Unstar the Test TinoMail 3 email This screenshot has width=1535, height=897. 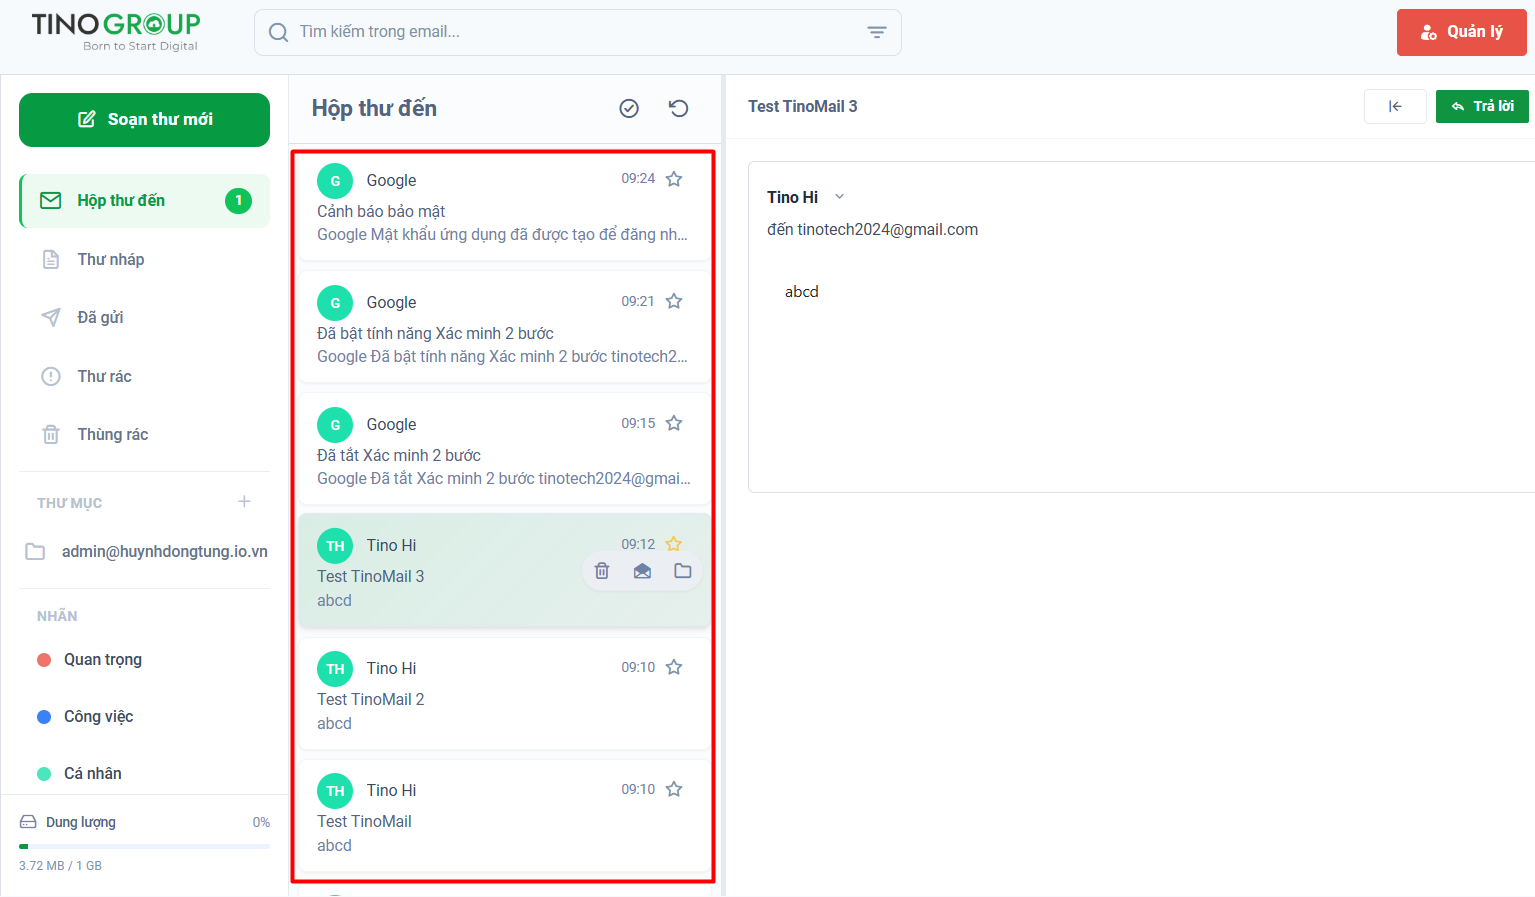[x=674, y=544]
